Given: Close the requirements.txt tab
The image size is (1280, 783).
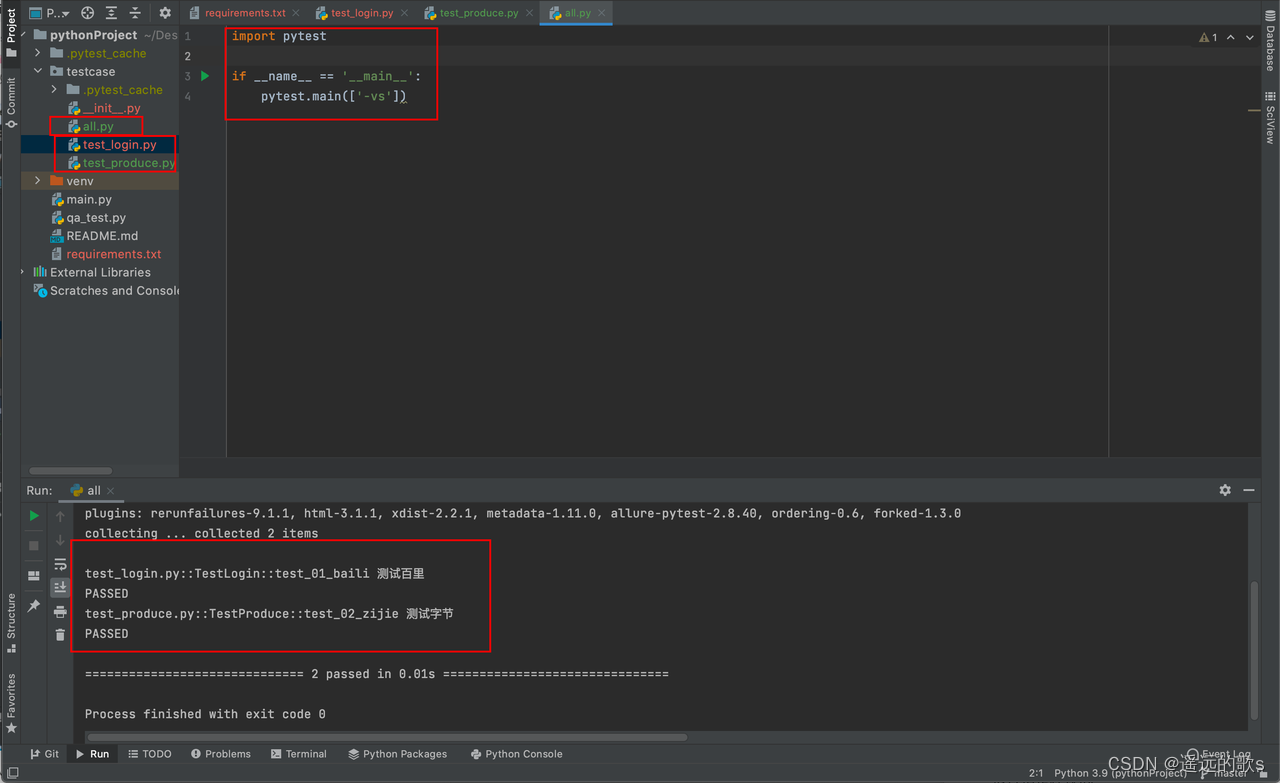Looking at the screenshot, I should pos(297,13).
